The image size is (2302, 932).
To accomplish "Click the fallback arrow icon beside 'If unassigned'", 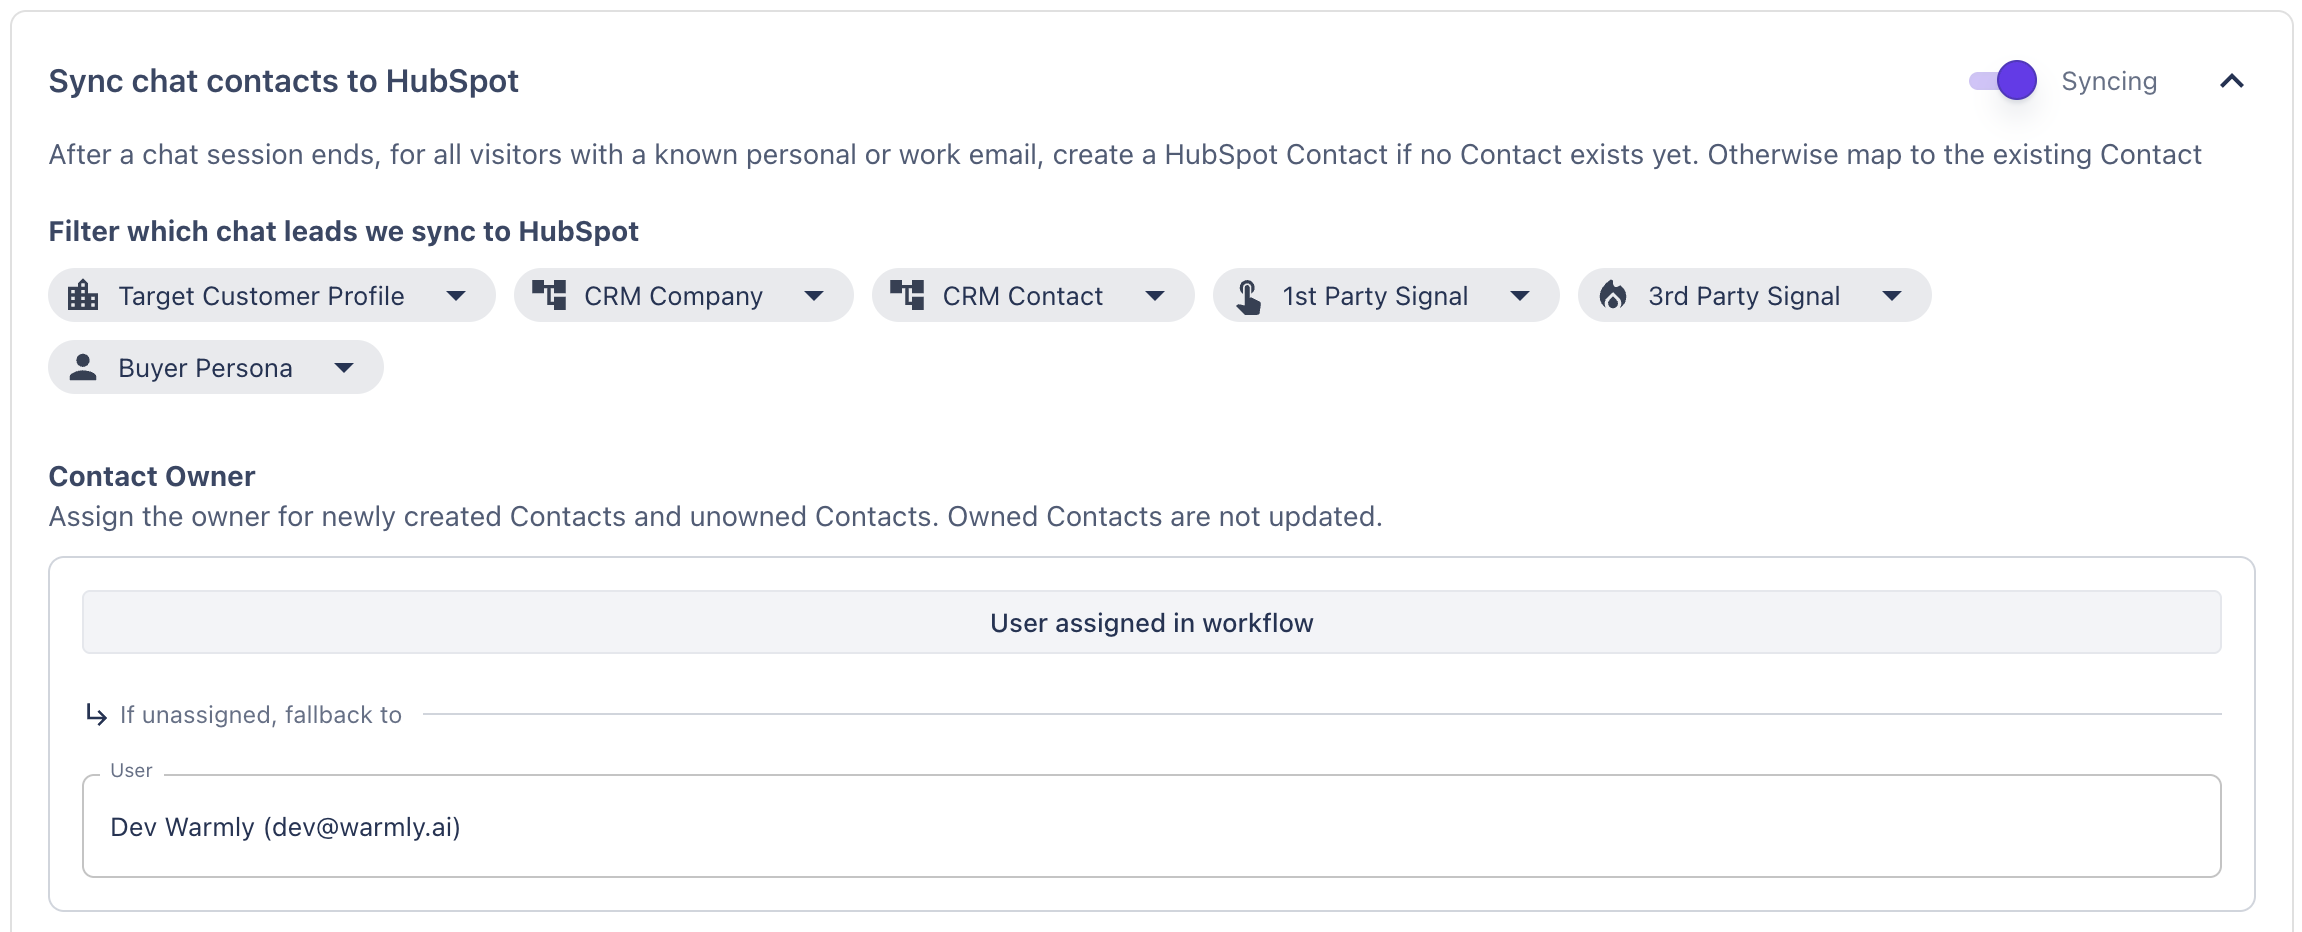I will (96, 714).
